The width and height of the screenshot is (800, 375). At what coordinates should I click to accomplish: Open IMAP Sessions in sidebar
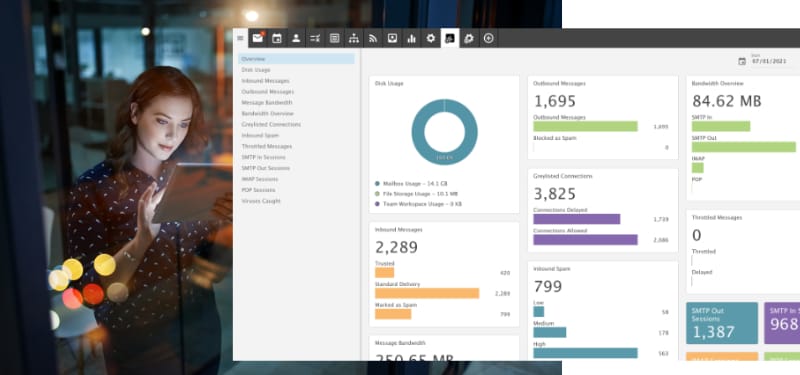296,179
